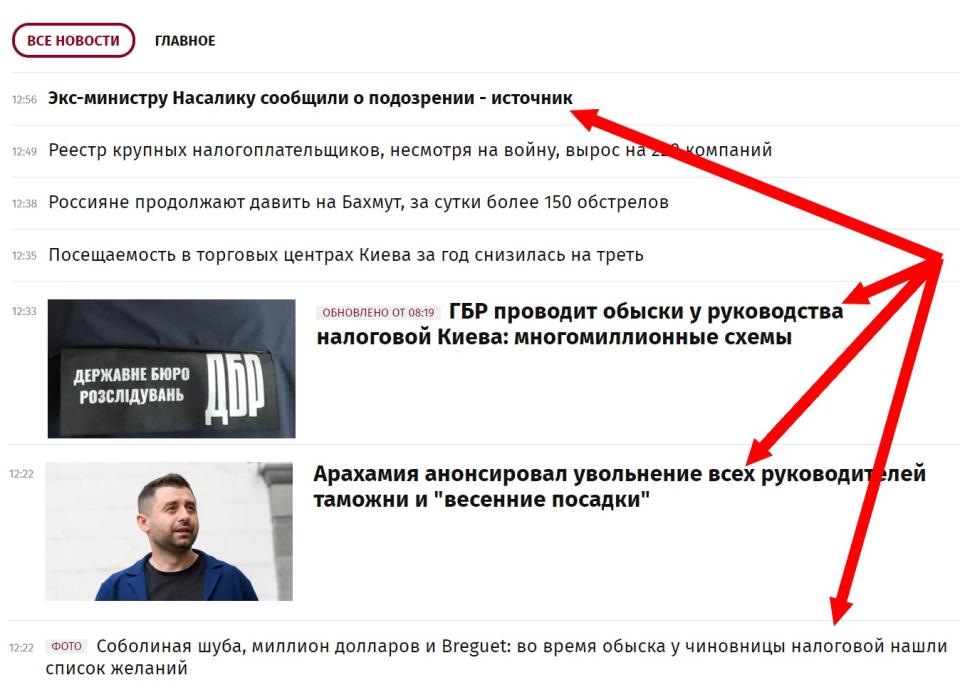
Task: Open the Реестр крупных налогоплательщиков article
Action: point(410,150)
